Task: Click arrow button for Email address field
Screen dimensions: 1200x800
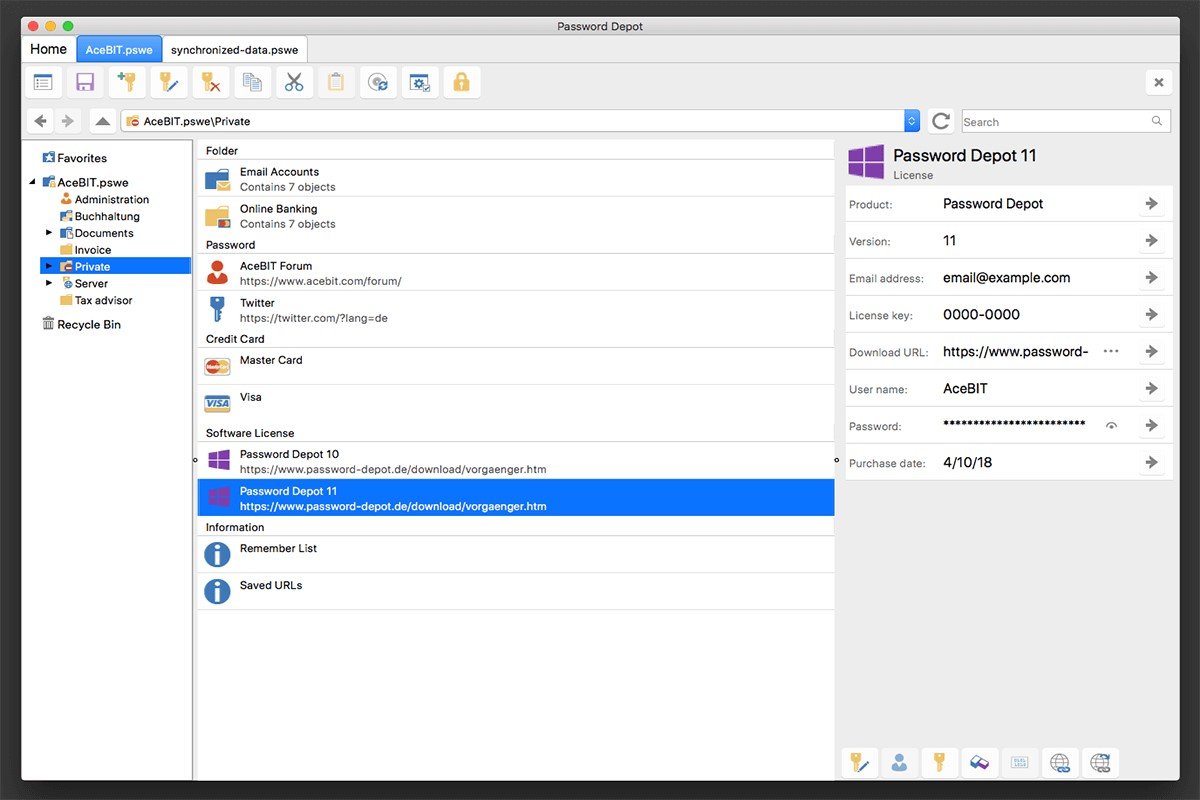Action: tap(1152, 278)
